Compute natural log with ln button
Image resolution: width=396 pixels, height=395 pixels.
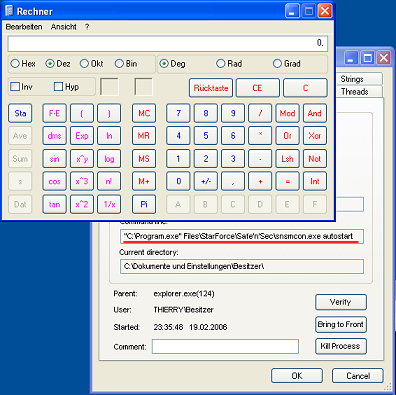[109, 136]
